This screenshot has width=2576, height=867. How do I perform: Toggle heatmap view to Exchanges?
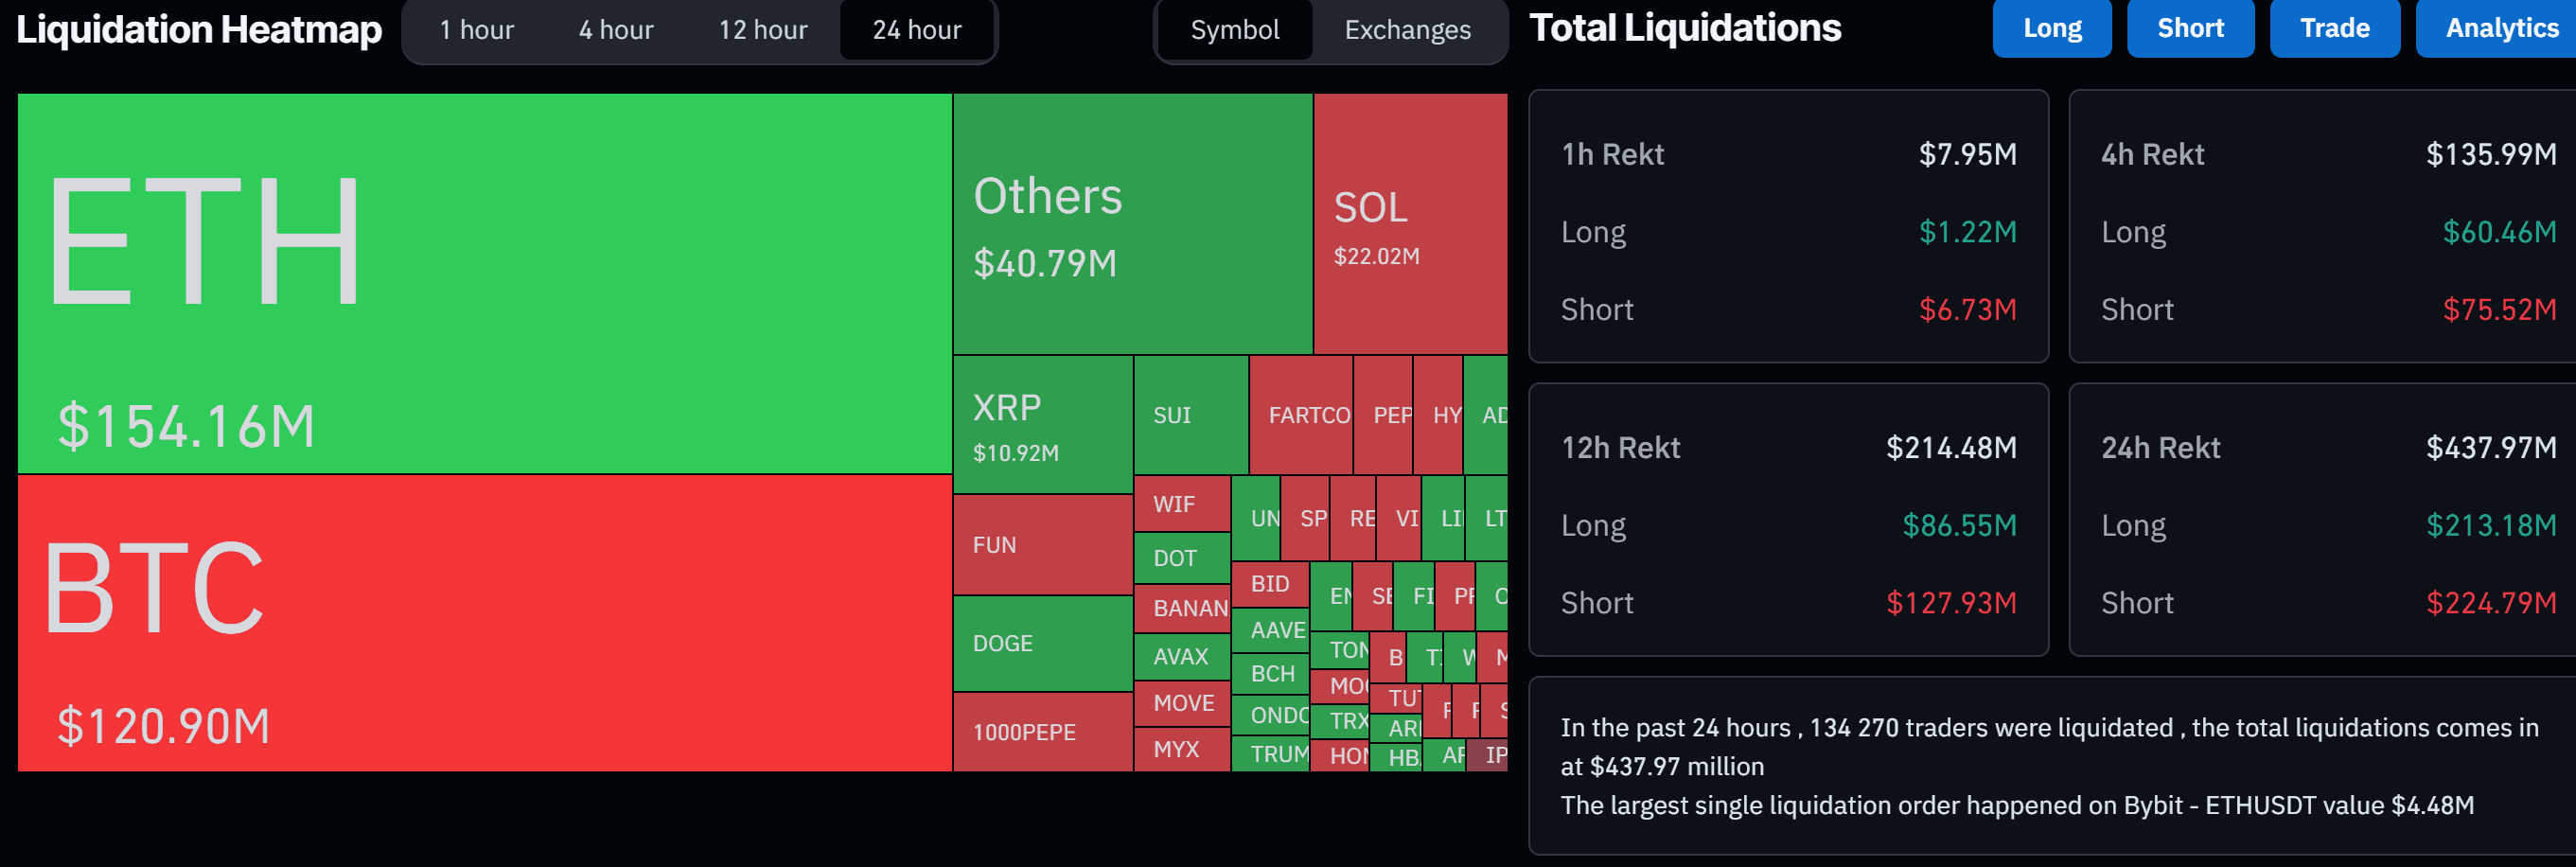pos(1407,30)
